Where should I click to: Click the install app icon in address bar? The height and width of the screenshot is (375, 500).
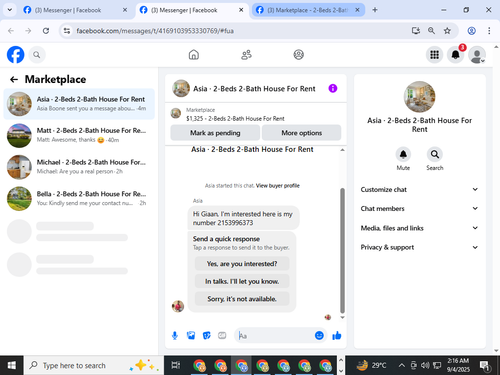[x=415, y=31]
